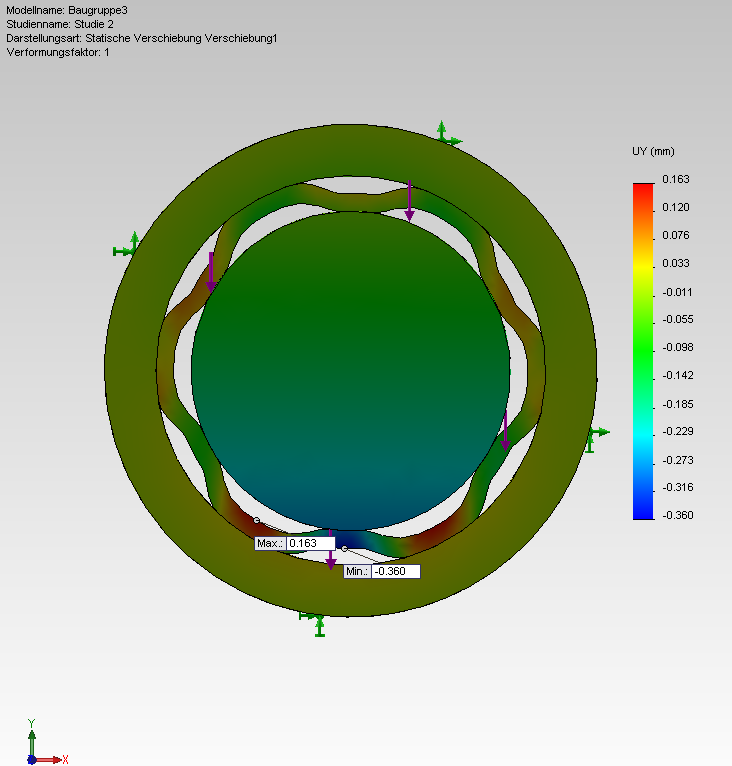Click legend value -0.142
Viewport: 732px width, 766px height.
pos(677,375)
